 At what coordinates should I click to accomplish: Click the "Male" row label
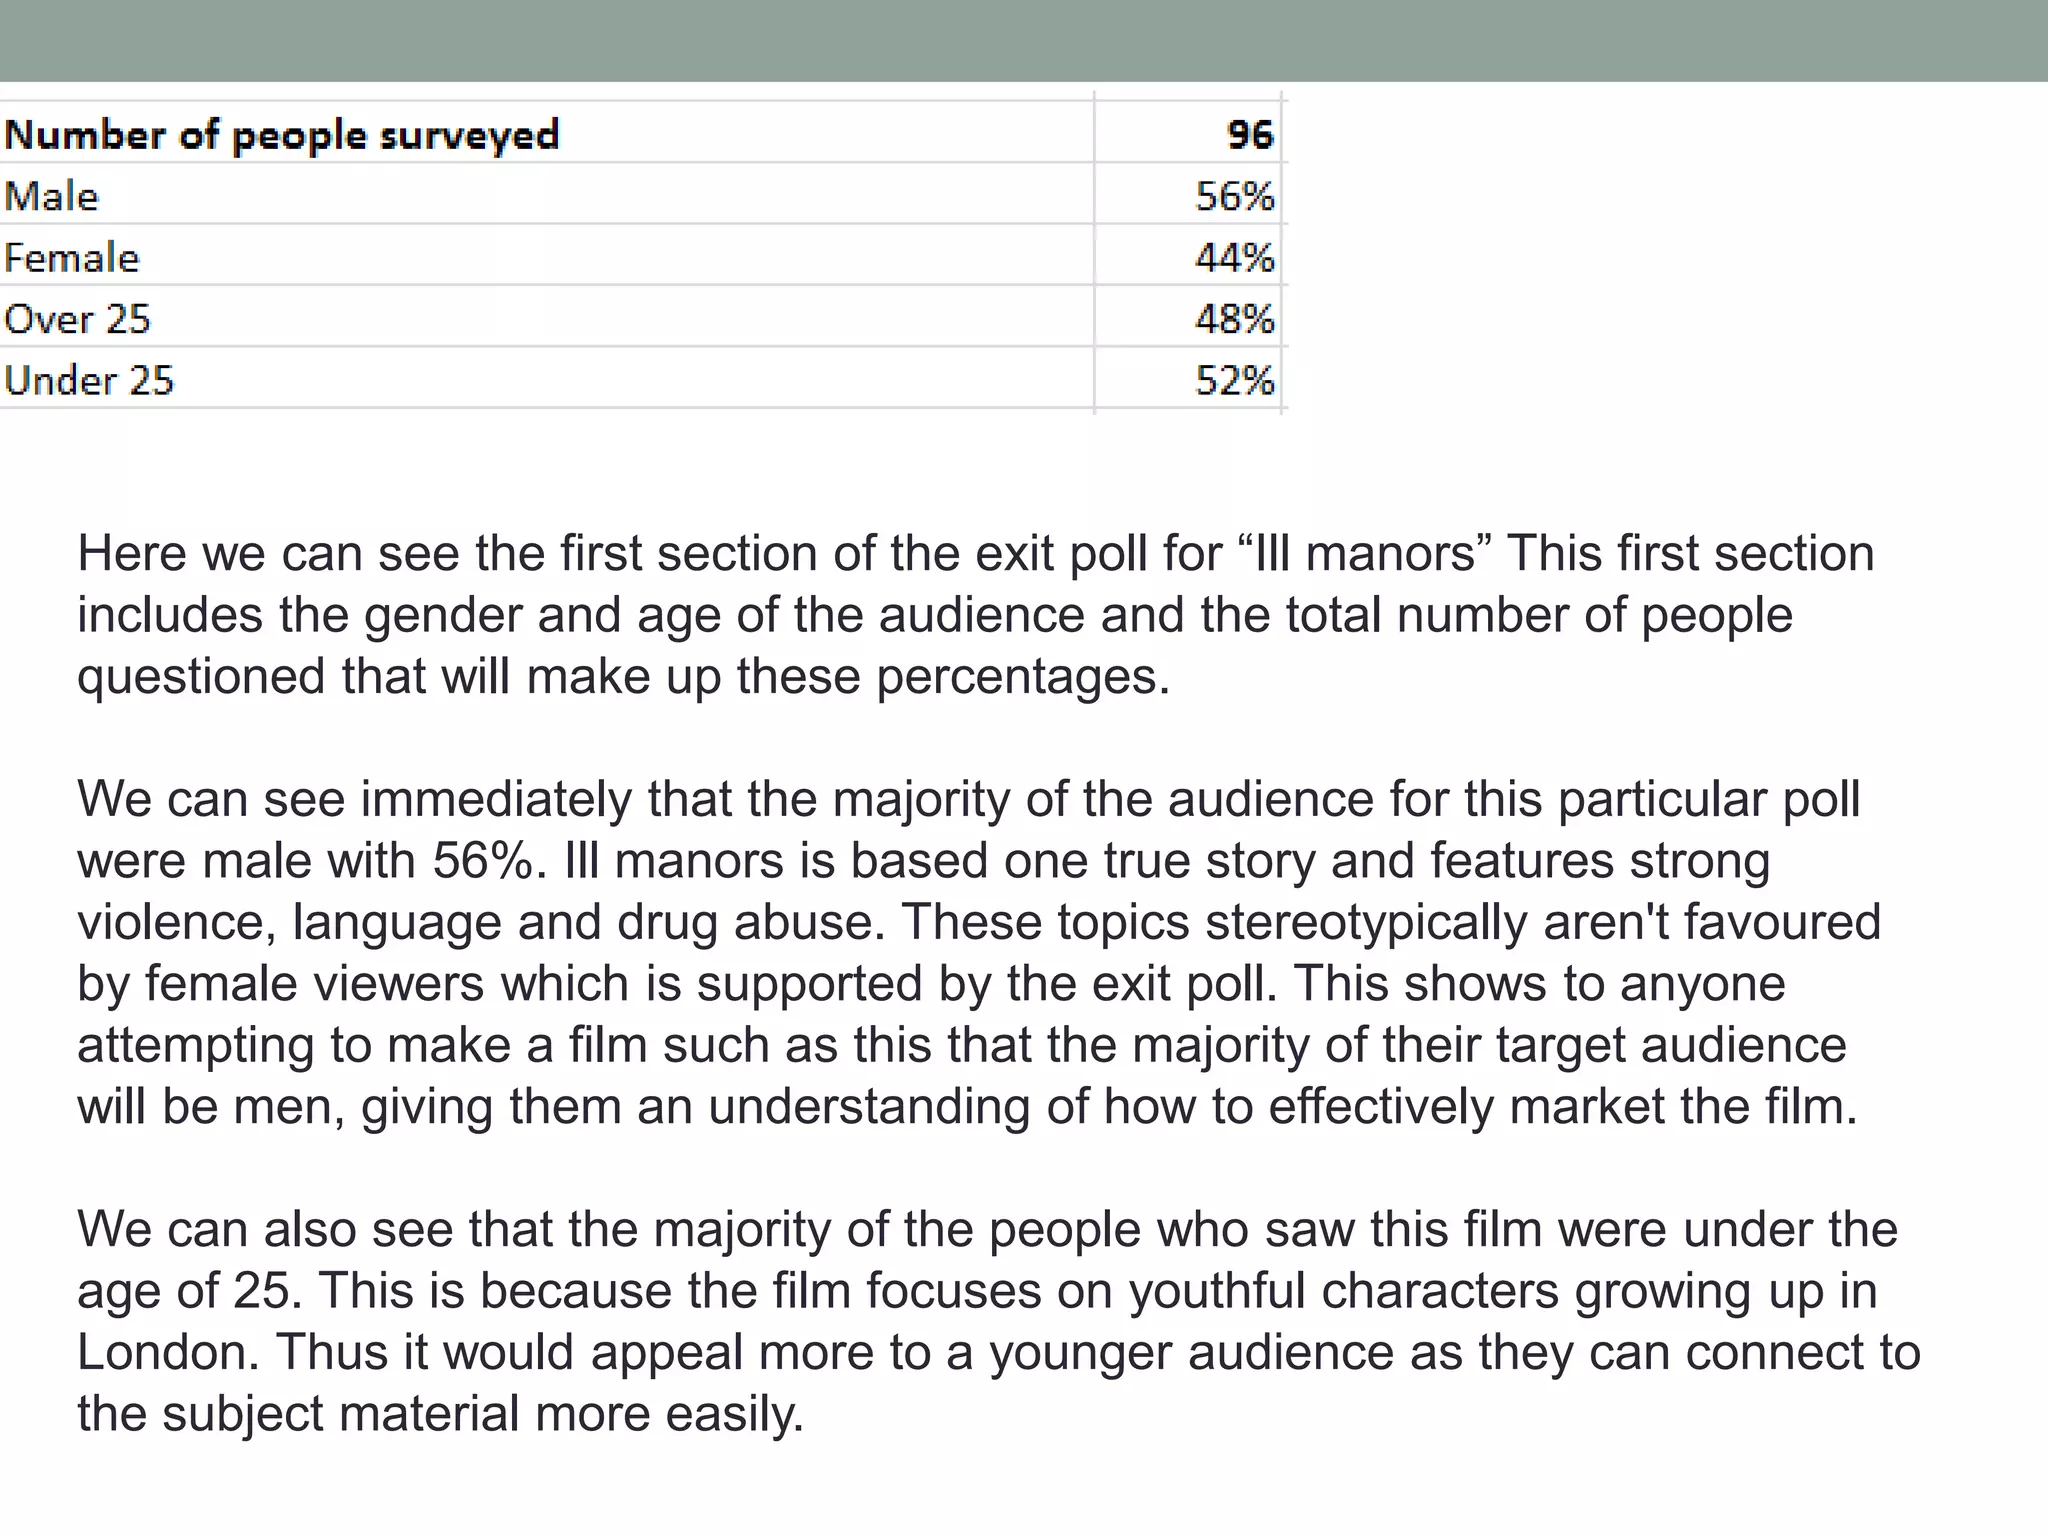point(52,196)
